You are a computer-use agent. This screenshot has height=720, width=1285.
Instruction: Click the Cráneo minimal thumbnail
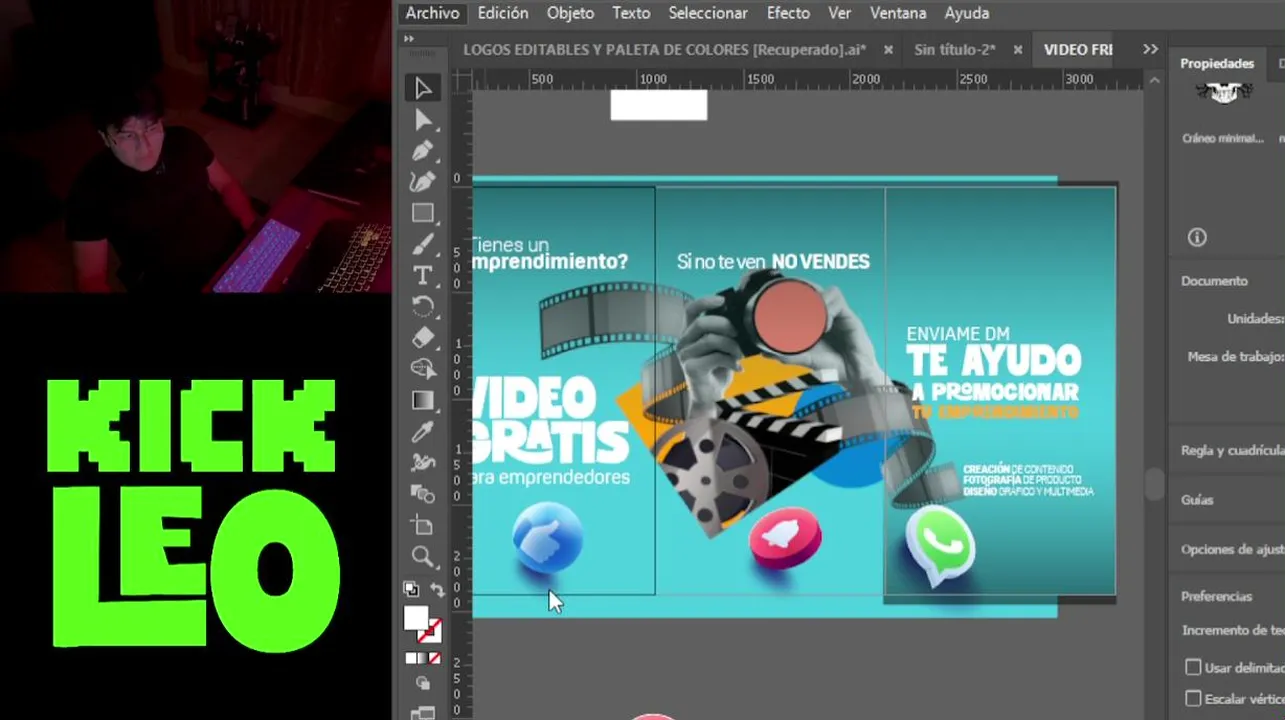coord(1224,94)
